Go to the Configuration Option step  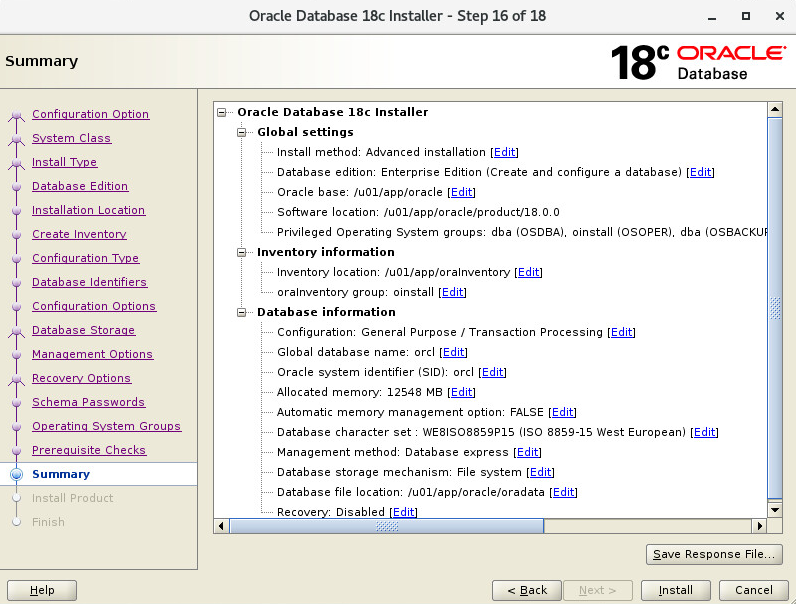[90, 114]
